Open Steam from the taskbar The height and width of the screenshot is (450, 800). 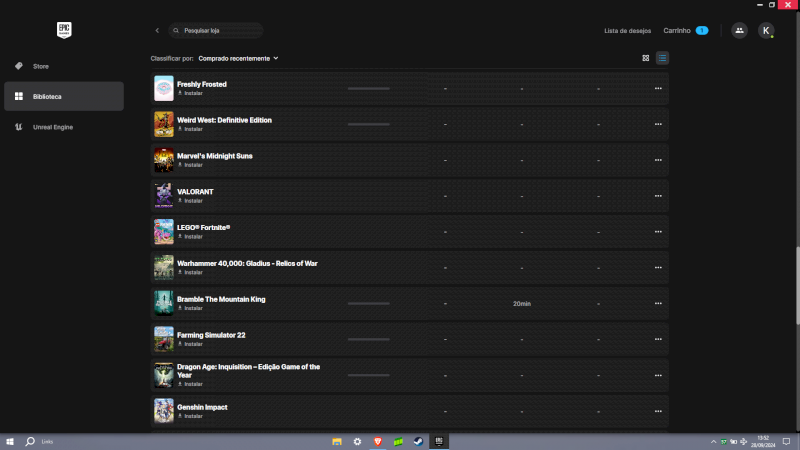pyautogui.click(x=418, y=441)
